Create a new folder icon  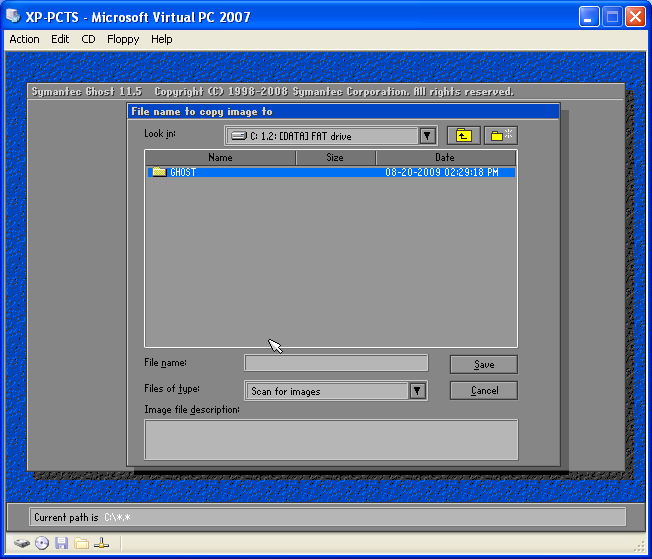pyautogui.click(x=501, y=136)
